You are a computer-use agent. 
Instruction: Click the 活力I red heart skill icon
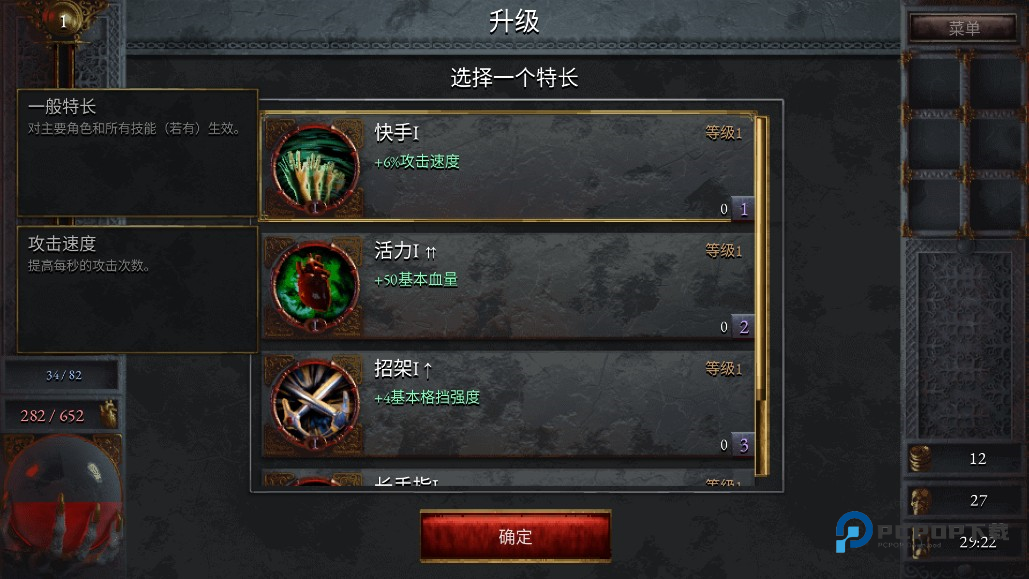coord(315,285)
